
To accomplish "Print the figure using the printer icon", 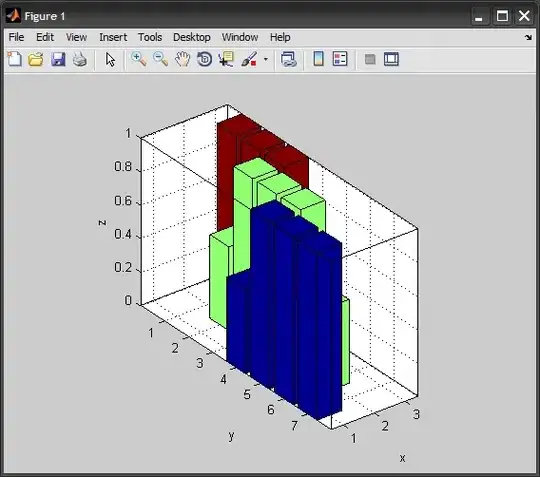I will pyautogui.click(x=80, y=59).
